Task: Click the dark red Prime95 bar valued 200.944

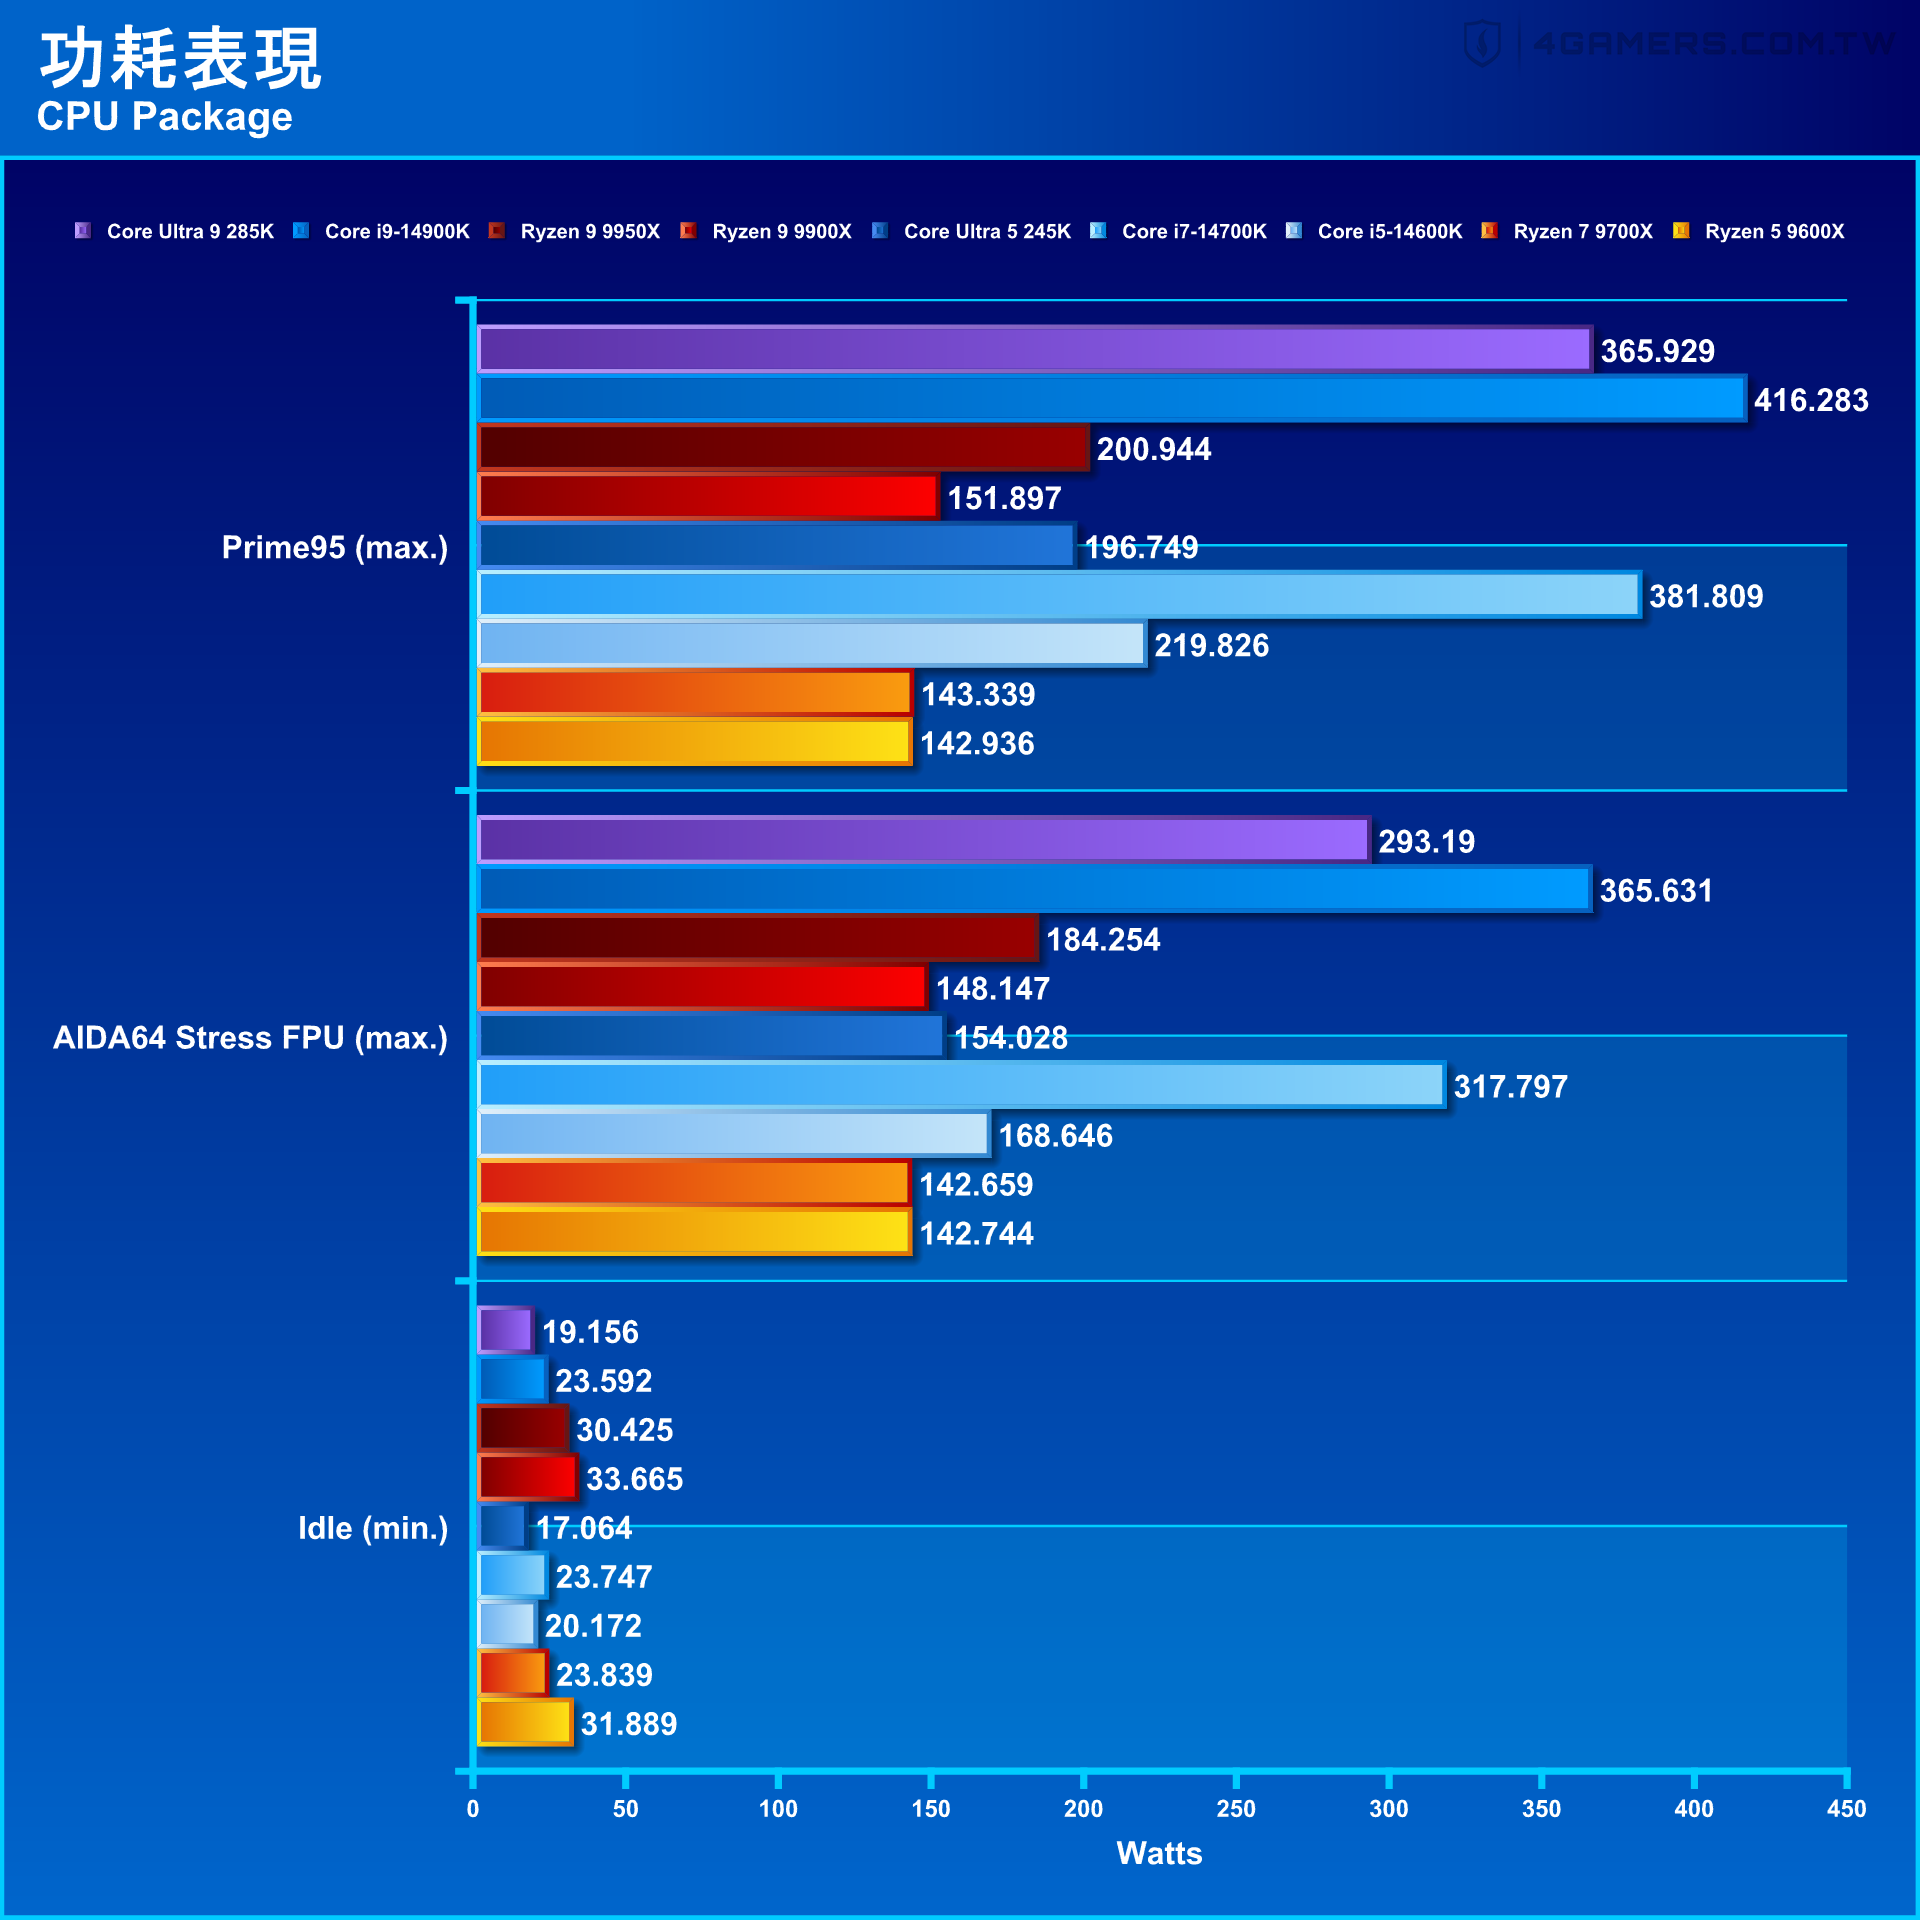Action: (783, 447)
